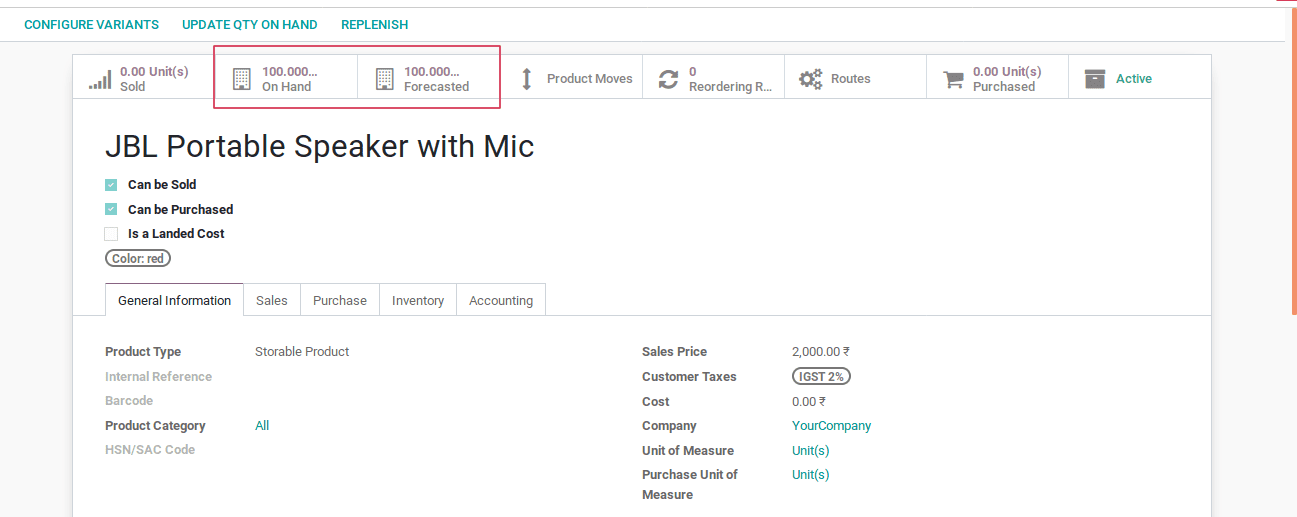Open Product Moves history text
Image resolution: width=1297 pixels, height=517 pixels.
click(590, 79)
